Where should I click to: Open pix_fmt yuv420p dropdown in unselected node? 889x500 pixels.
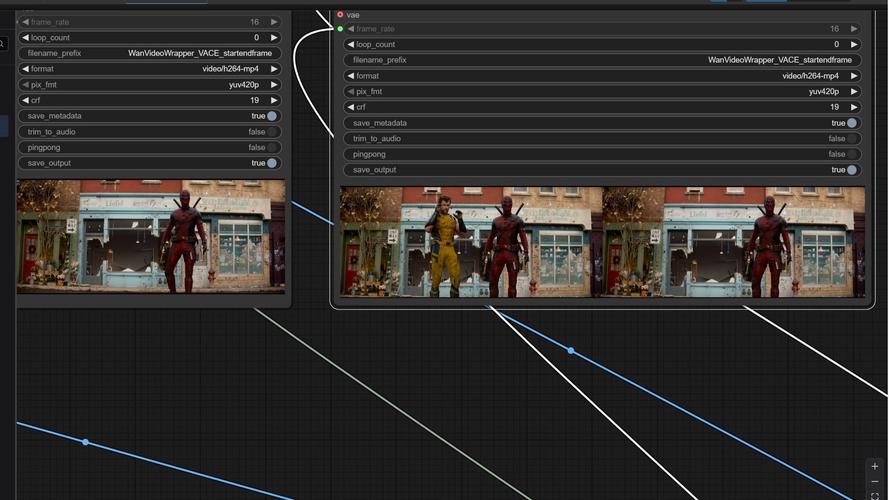150,84
